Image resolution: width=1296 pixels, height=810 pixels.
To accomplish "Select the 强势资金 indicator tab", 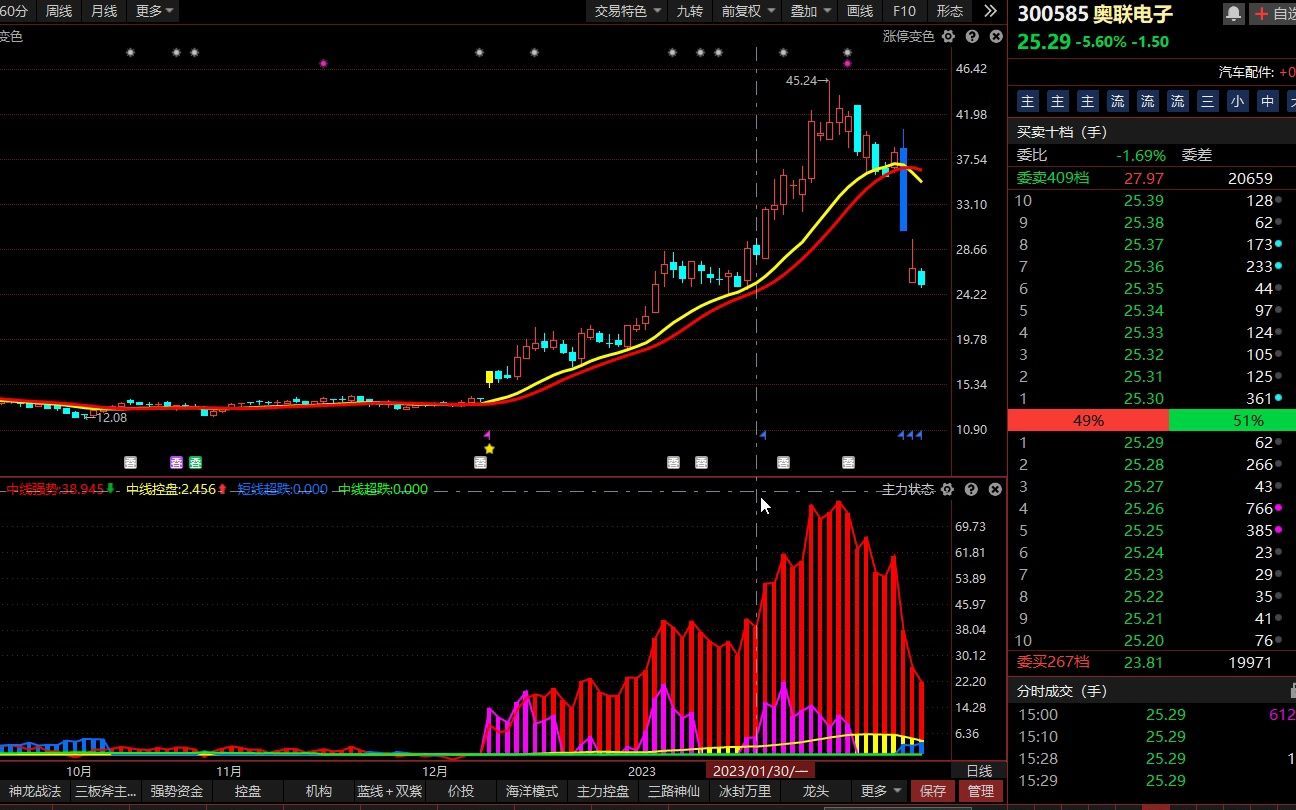I will (x=177, y=791).
